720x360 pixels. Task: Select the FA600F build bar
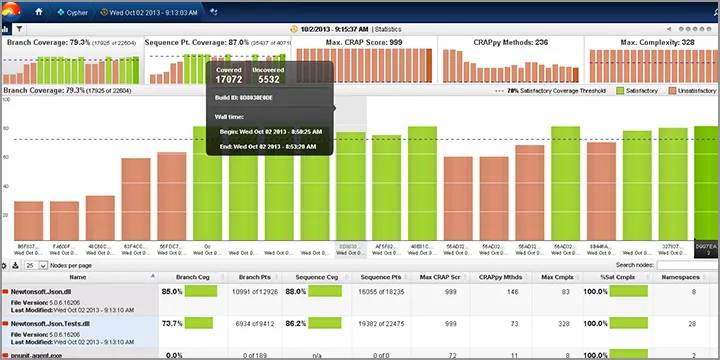tap(64, 220)
